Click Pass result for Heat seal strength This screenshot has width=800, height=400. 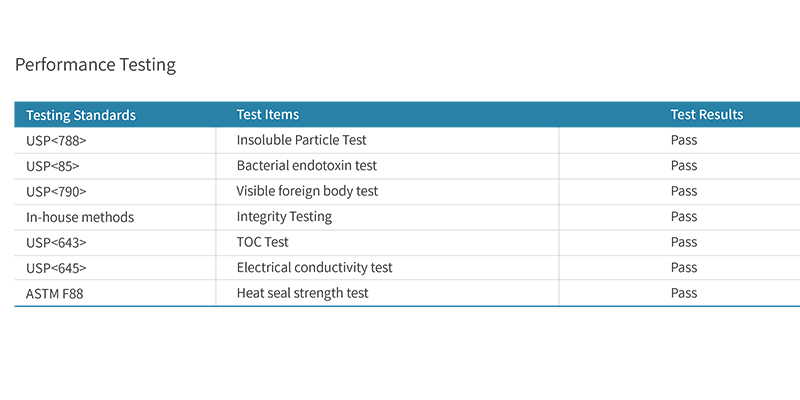click(x=684, y=293)
